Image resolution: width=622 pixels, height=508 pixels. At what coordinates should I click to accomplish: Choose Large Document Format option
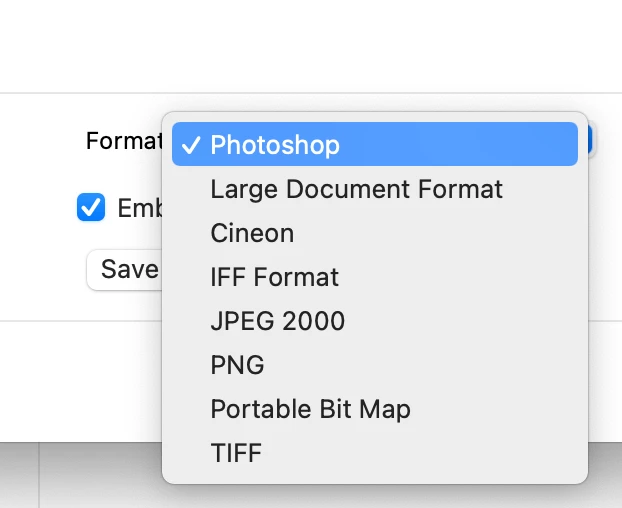(x=356, y=189)
